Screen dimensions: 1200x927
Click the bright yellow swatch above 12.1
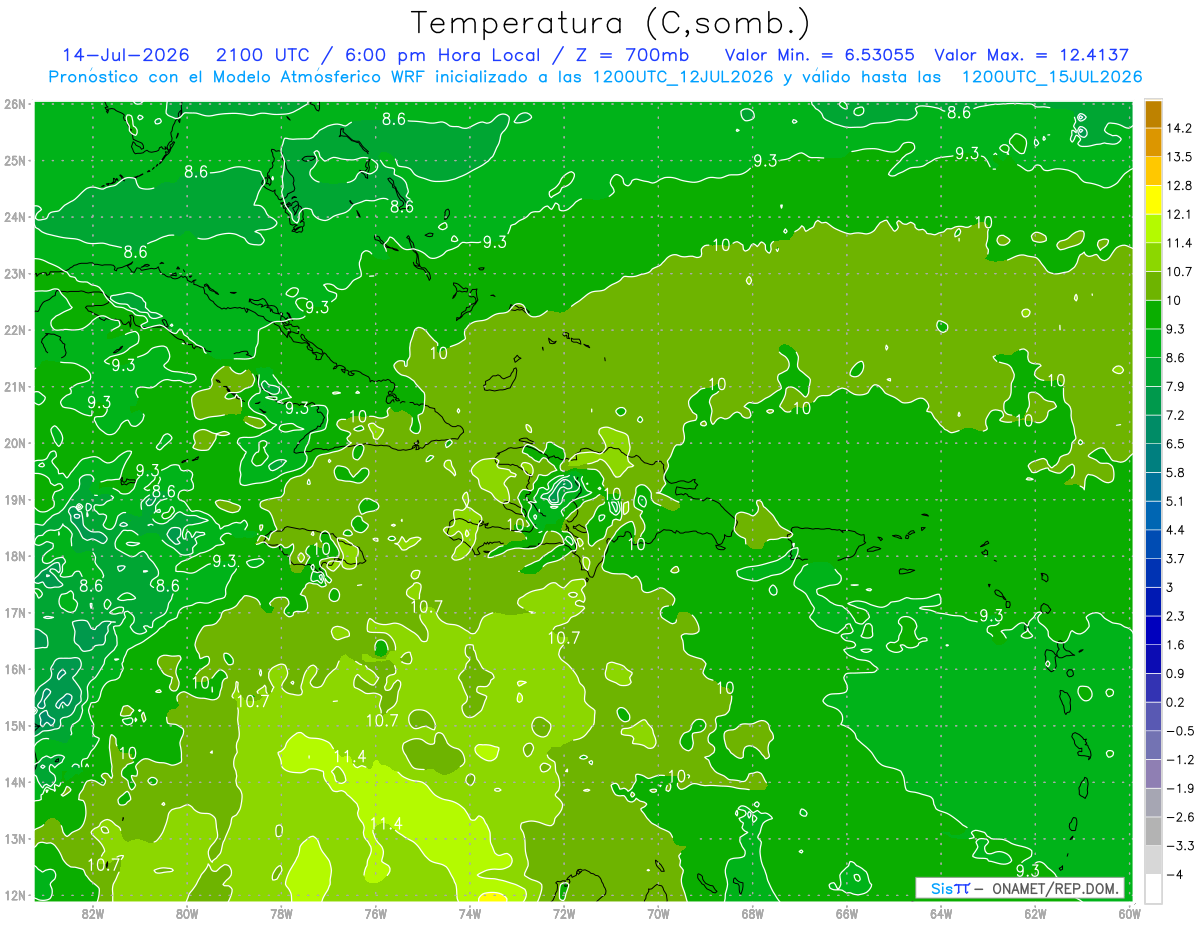click(1153, 200)
